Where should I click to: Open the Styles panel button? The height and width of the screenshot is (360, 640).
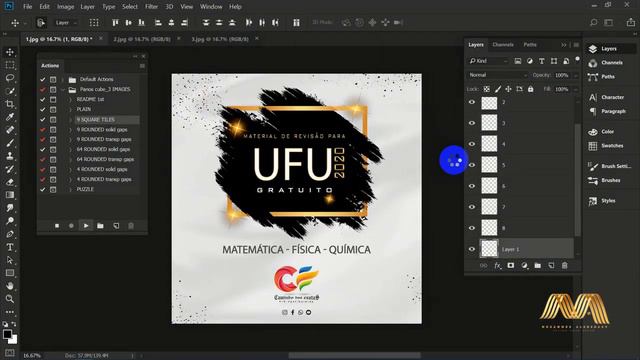tap(602, 200)
